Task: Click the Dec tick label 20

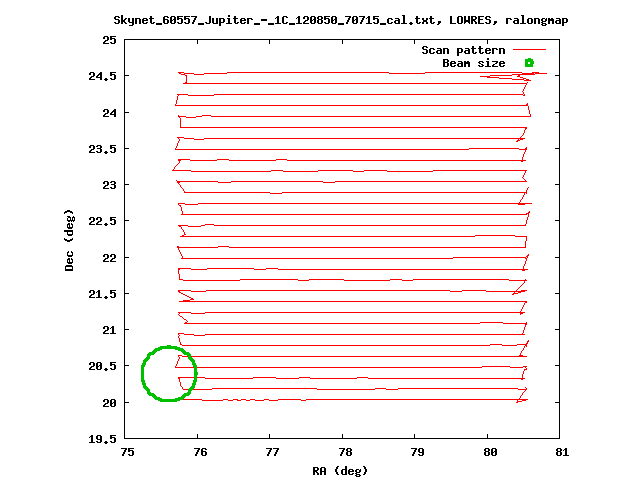Action: pyautogui.click(x=109, y=403)
